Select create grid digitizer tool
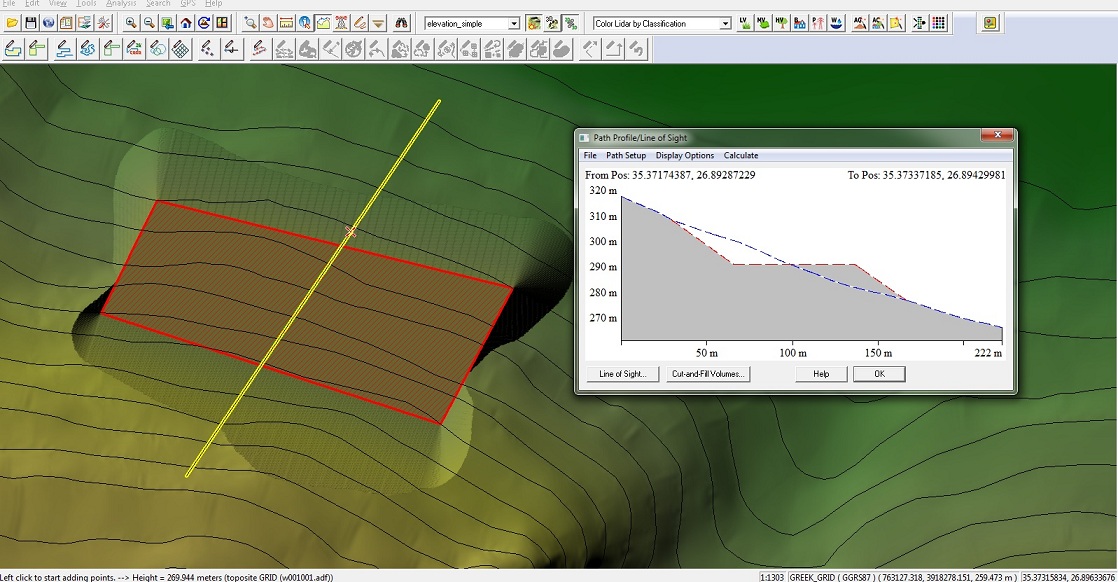Screen dimensions: 1118x582 [181, 49]
